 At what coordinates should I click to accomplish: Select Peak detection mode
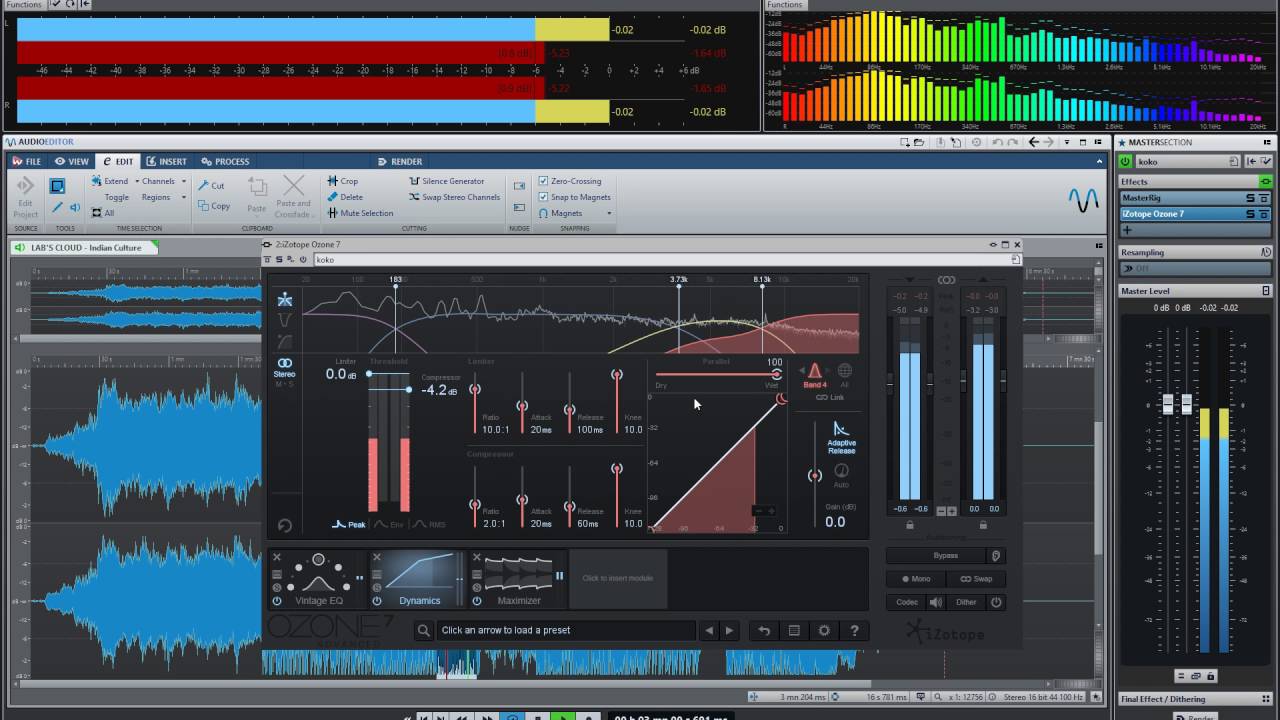(349, 524)
